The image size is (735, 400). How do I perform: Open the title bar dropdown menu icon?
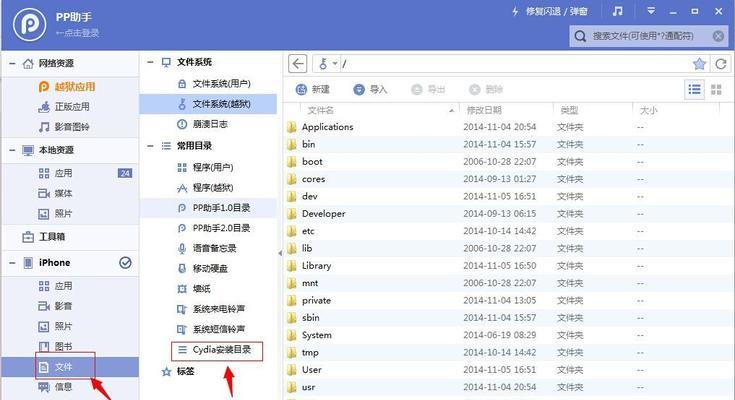tap(651, 11)
